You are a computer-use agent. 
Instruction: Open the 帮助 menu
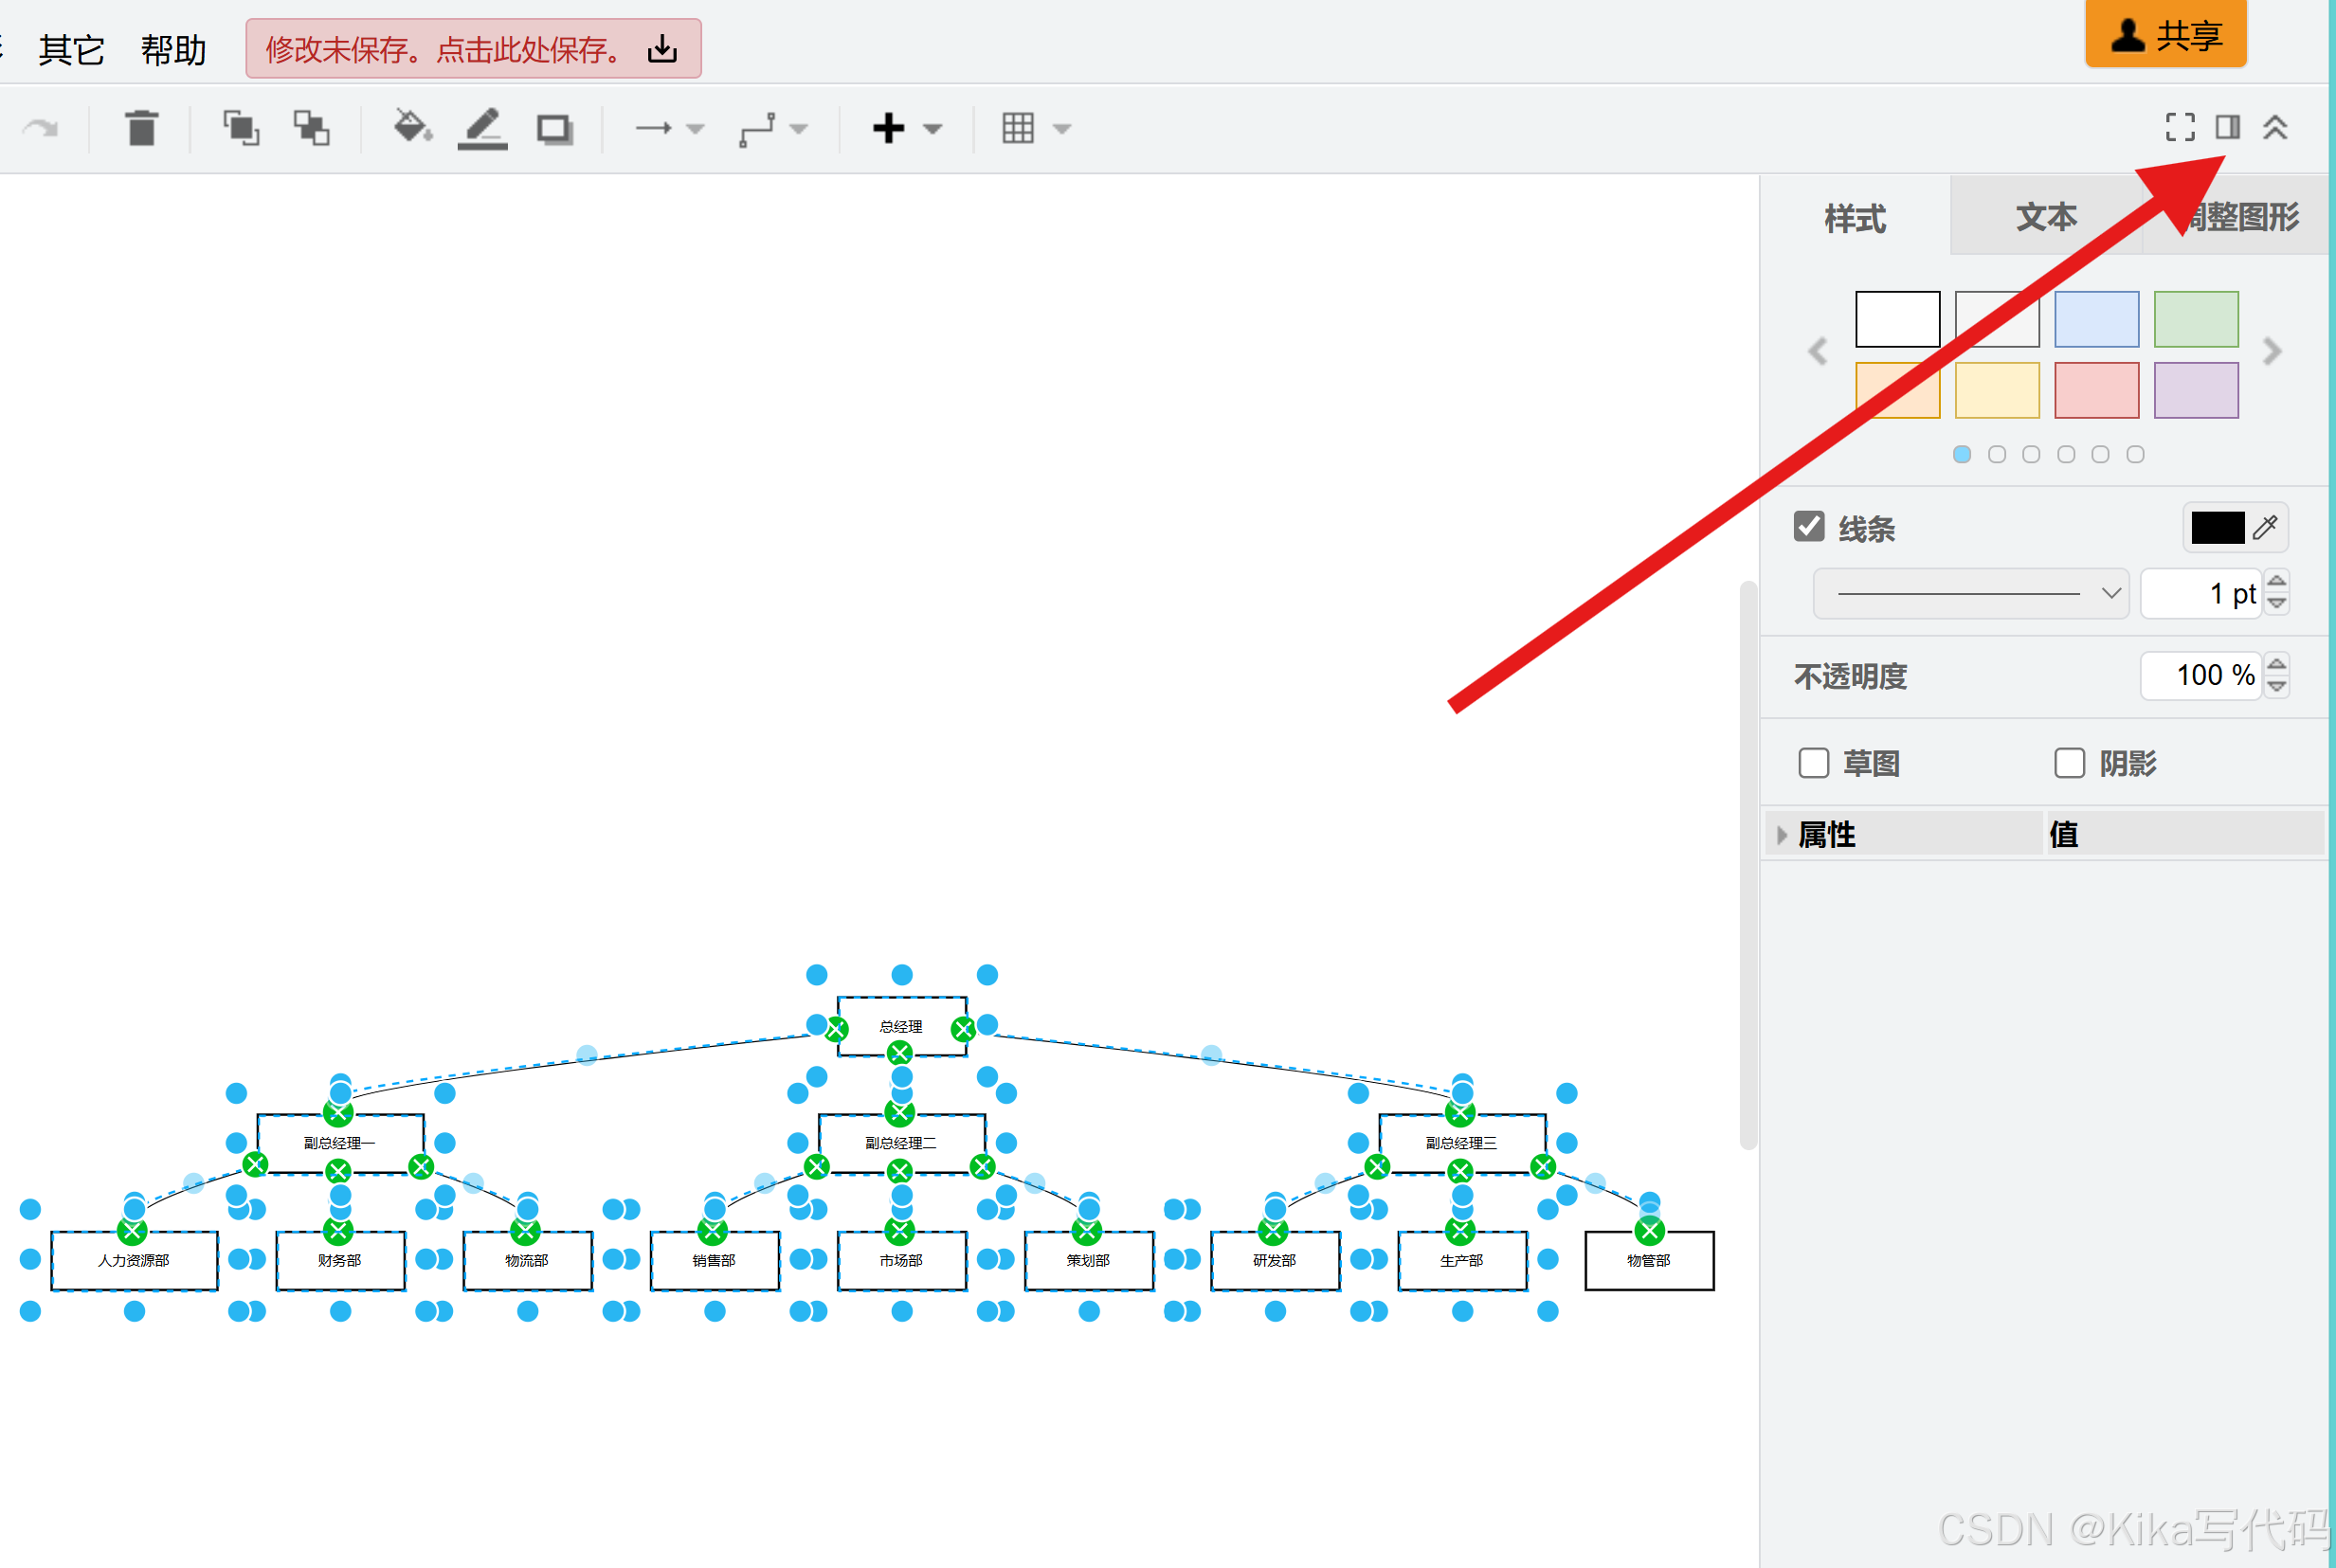(x=173, y=49)
